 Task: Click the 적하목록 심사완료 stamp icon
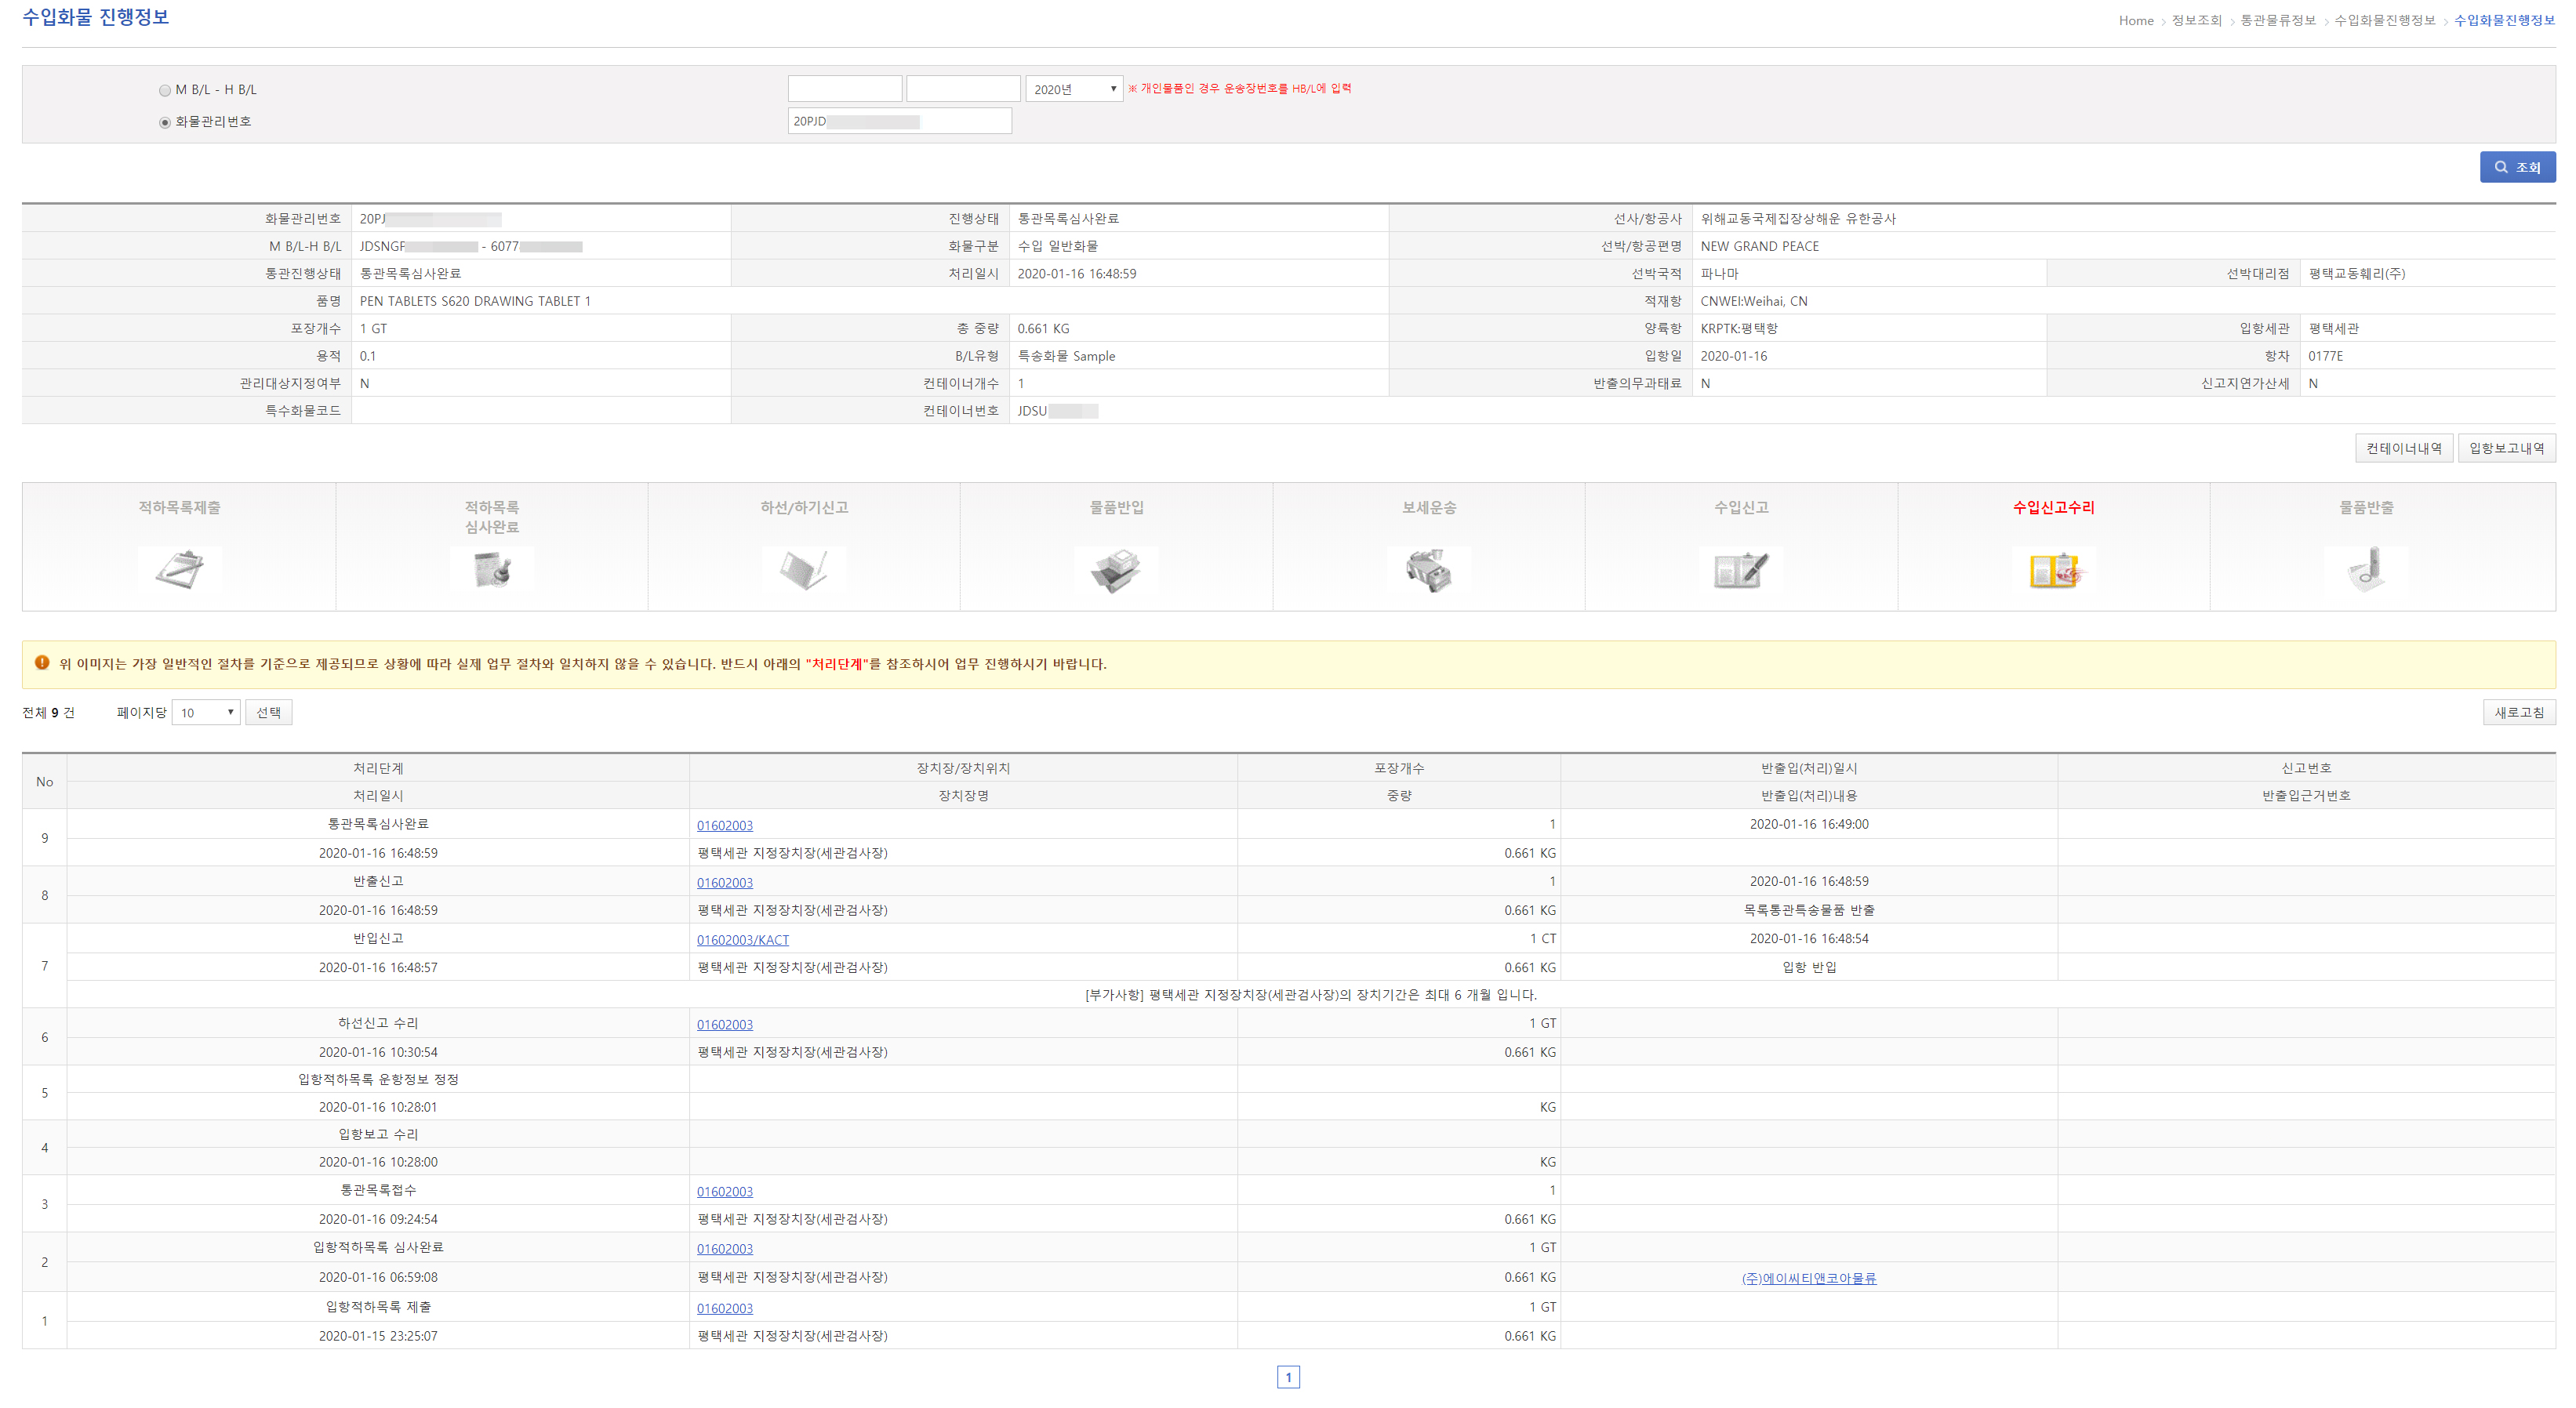click(492, 570)
